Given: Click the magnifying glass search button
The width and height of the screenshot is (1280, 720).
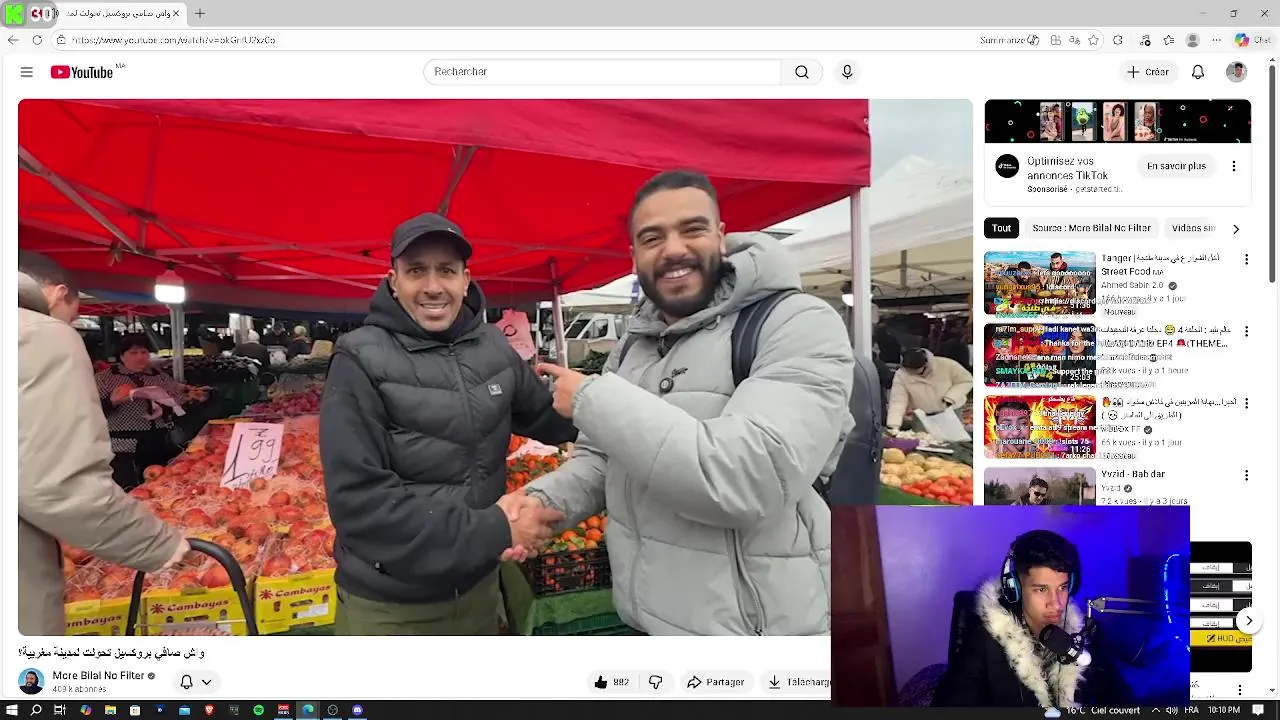Looking at the screenshot, I should 802,72.
